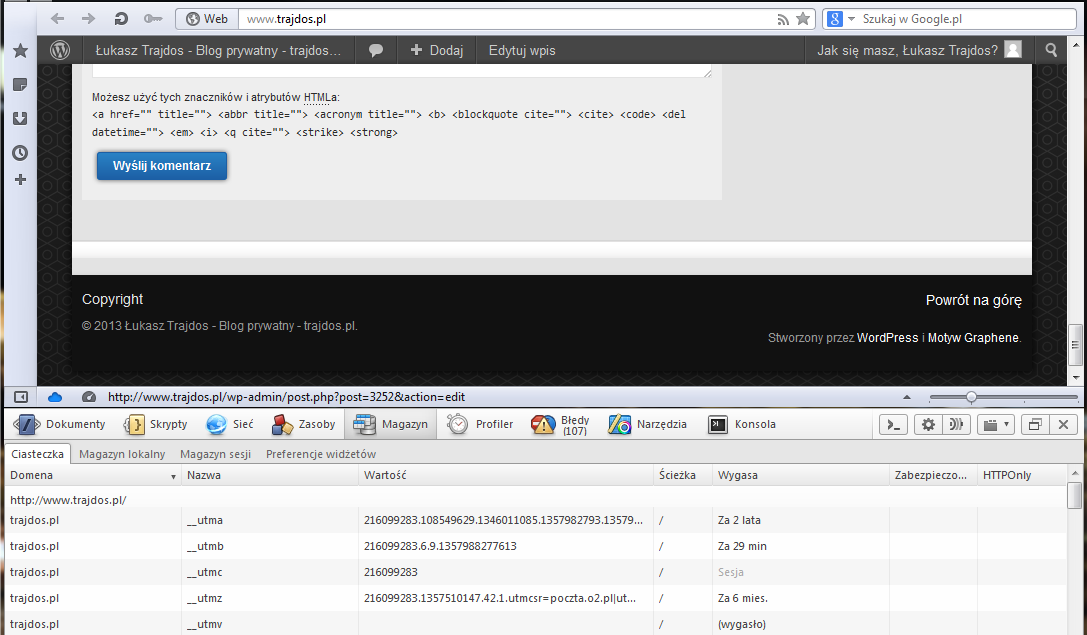Open the comments bubble in admin bar
Viewport: 1087px width, 635px height.
point(376,50)
